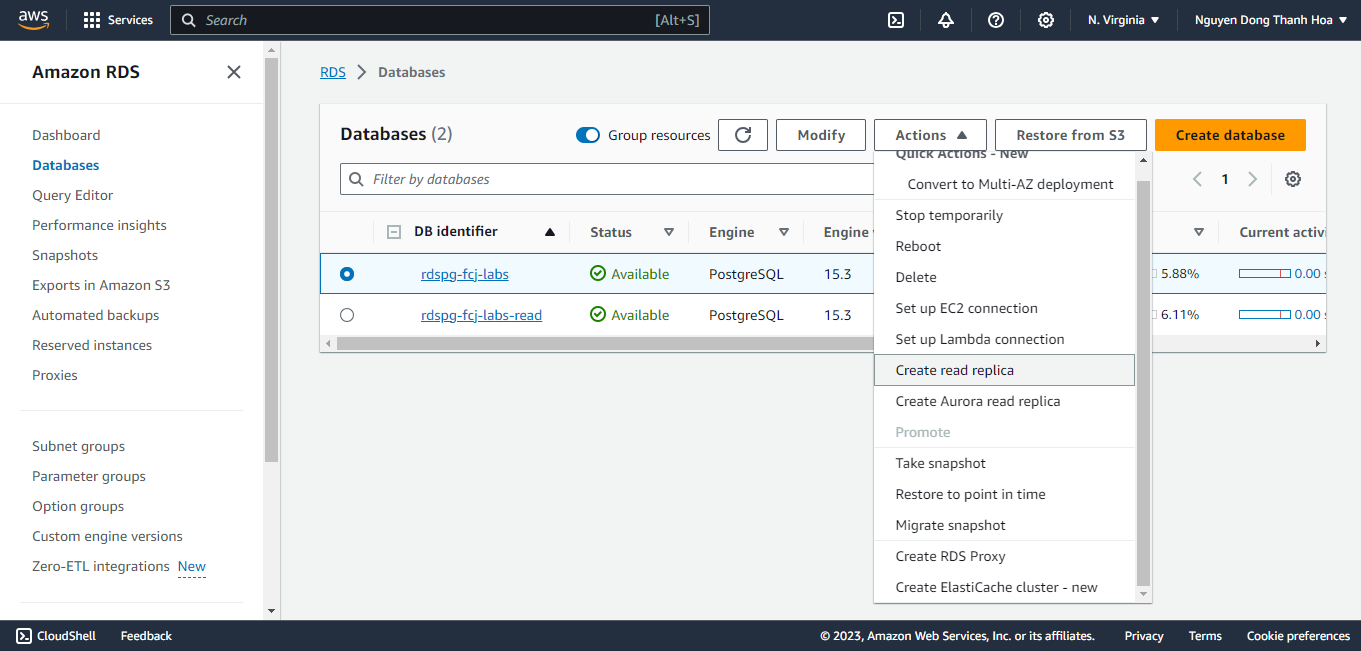Launch CloudShell from top bar icon
This screenshot has height=651, width=1361.
click(896, 20)
